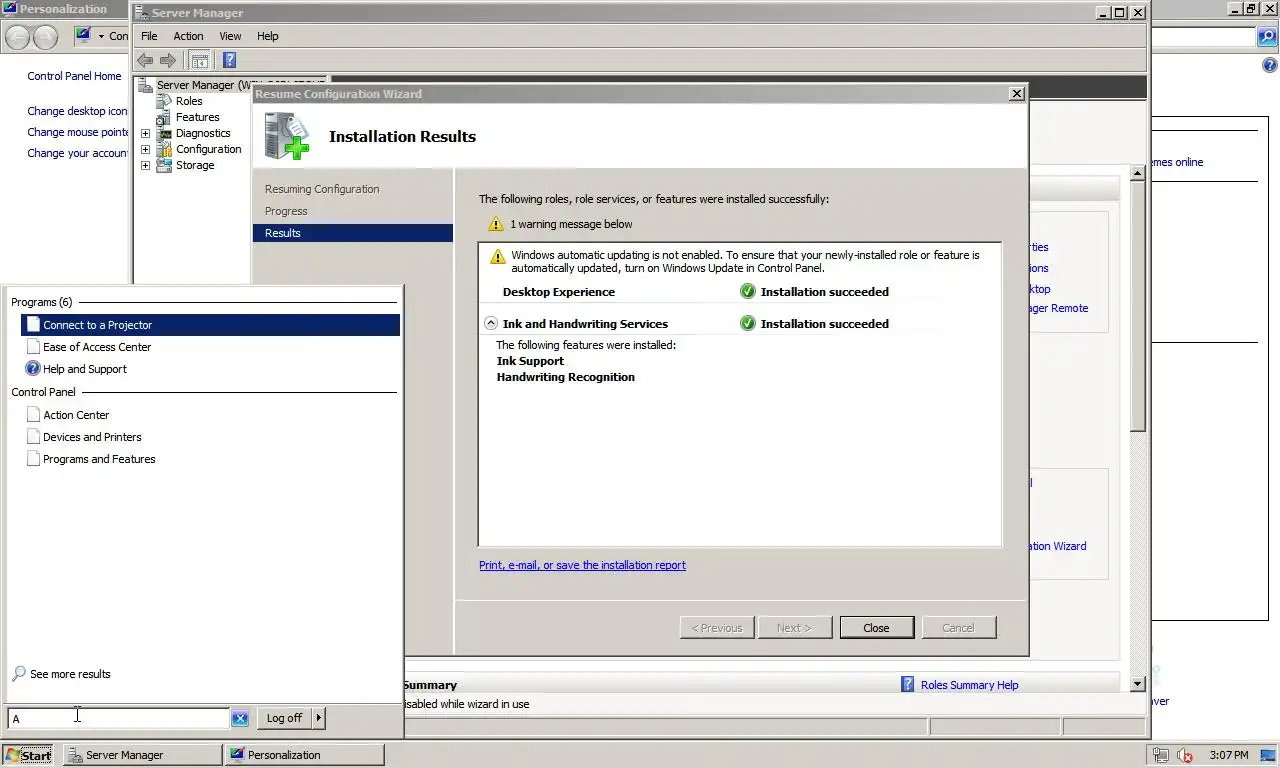1280x768 pixels.
Task: Select the Roles item in the console tree
Action: click(189, 101)
